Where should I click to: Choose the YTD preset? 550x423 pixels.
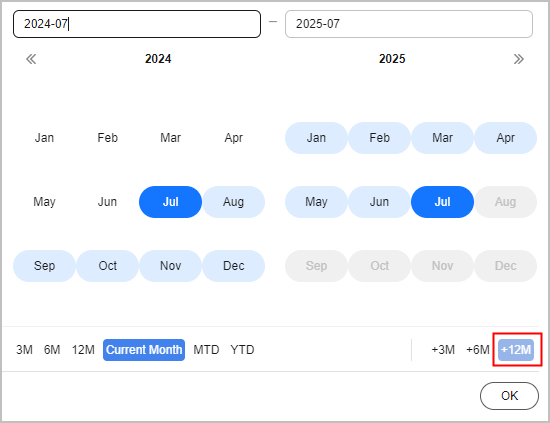point(242,350)
